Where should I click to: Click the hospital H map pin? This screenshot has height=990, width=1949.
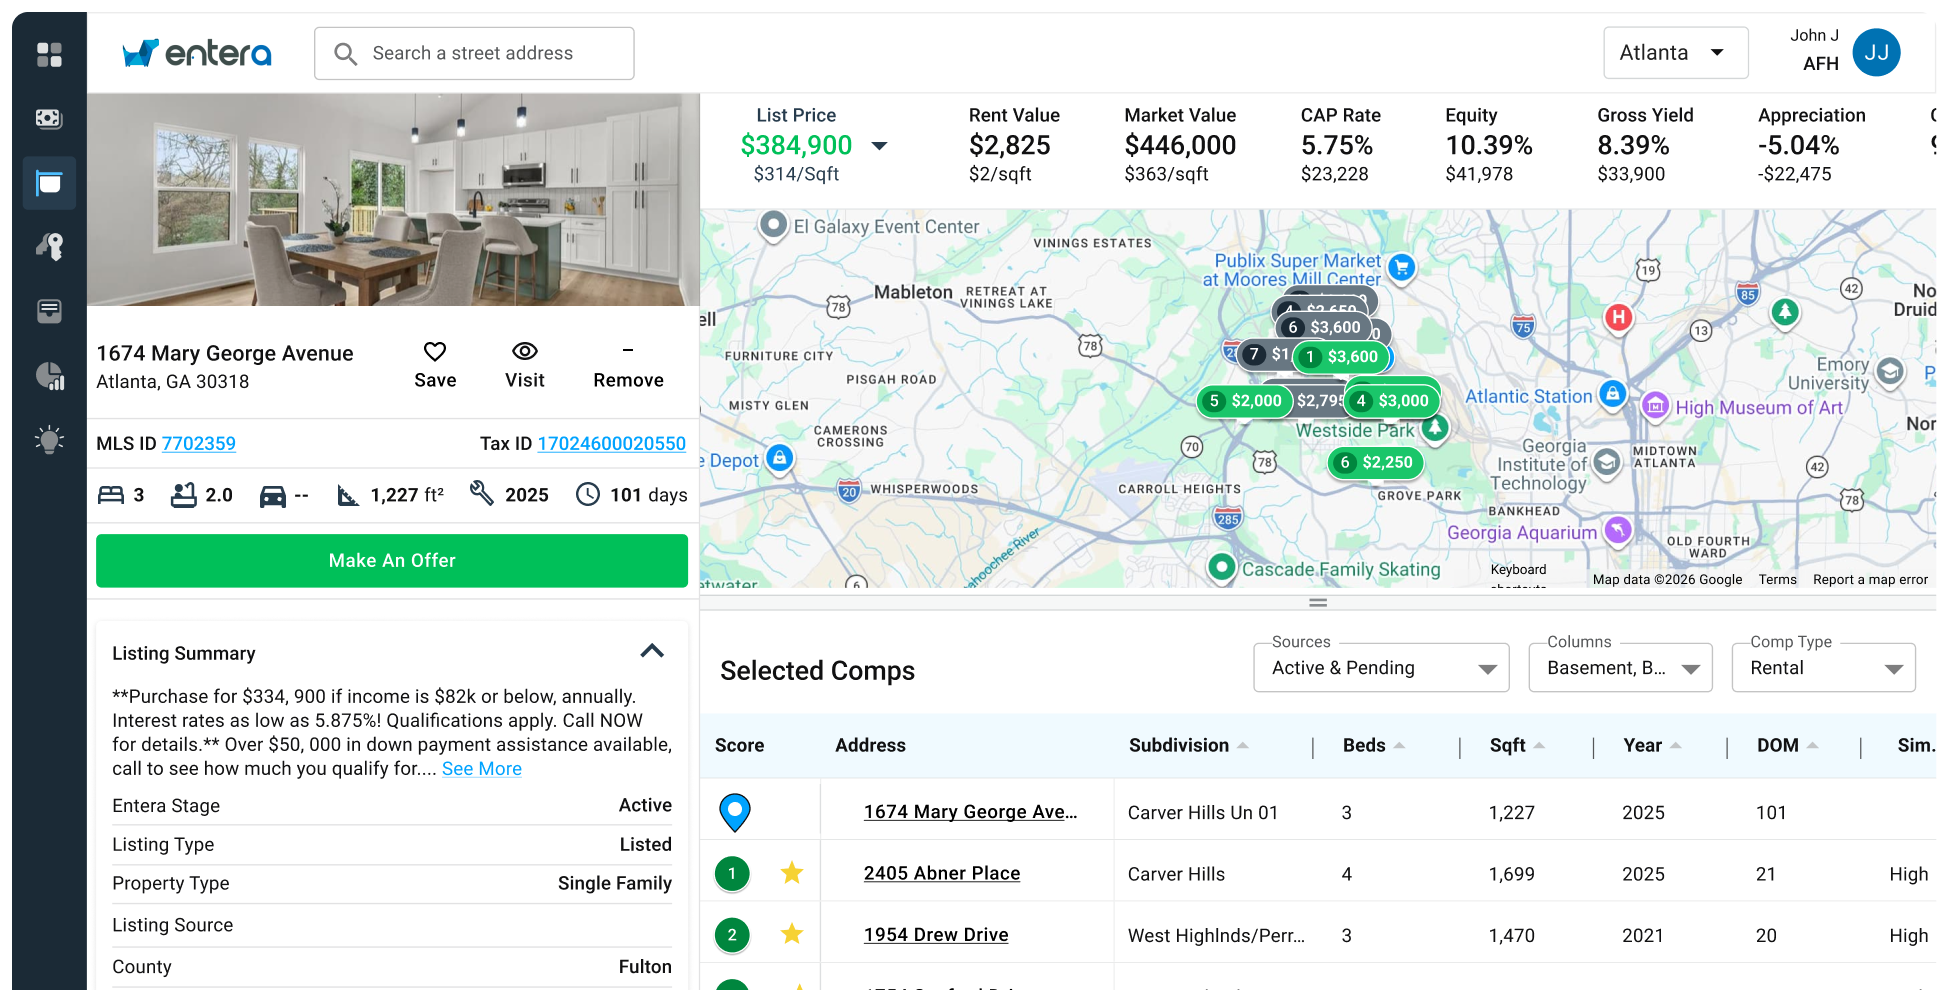pyautogui.click(x=1618, y=318)
